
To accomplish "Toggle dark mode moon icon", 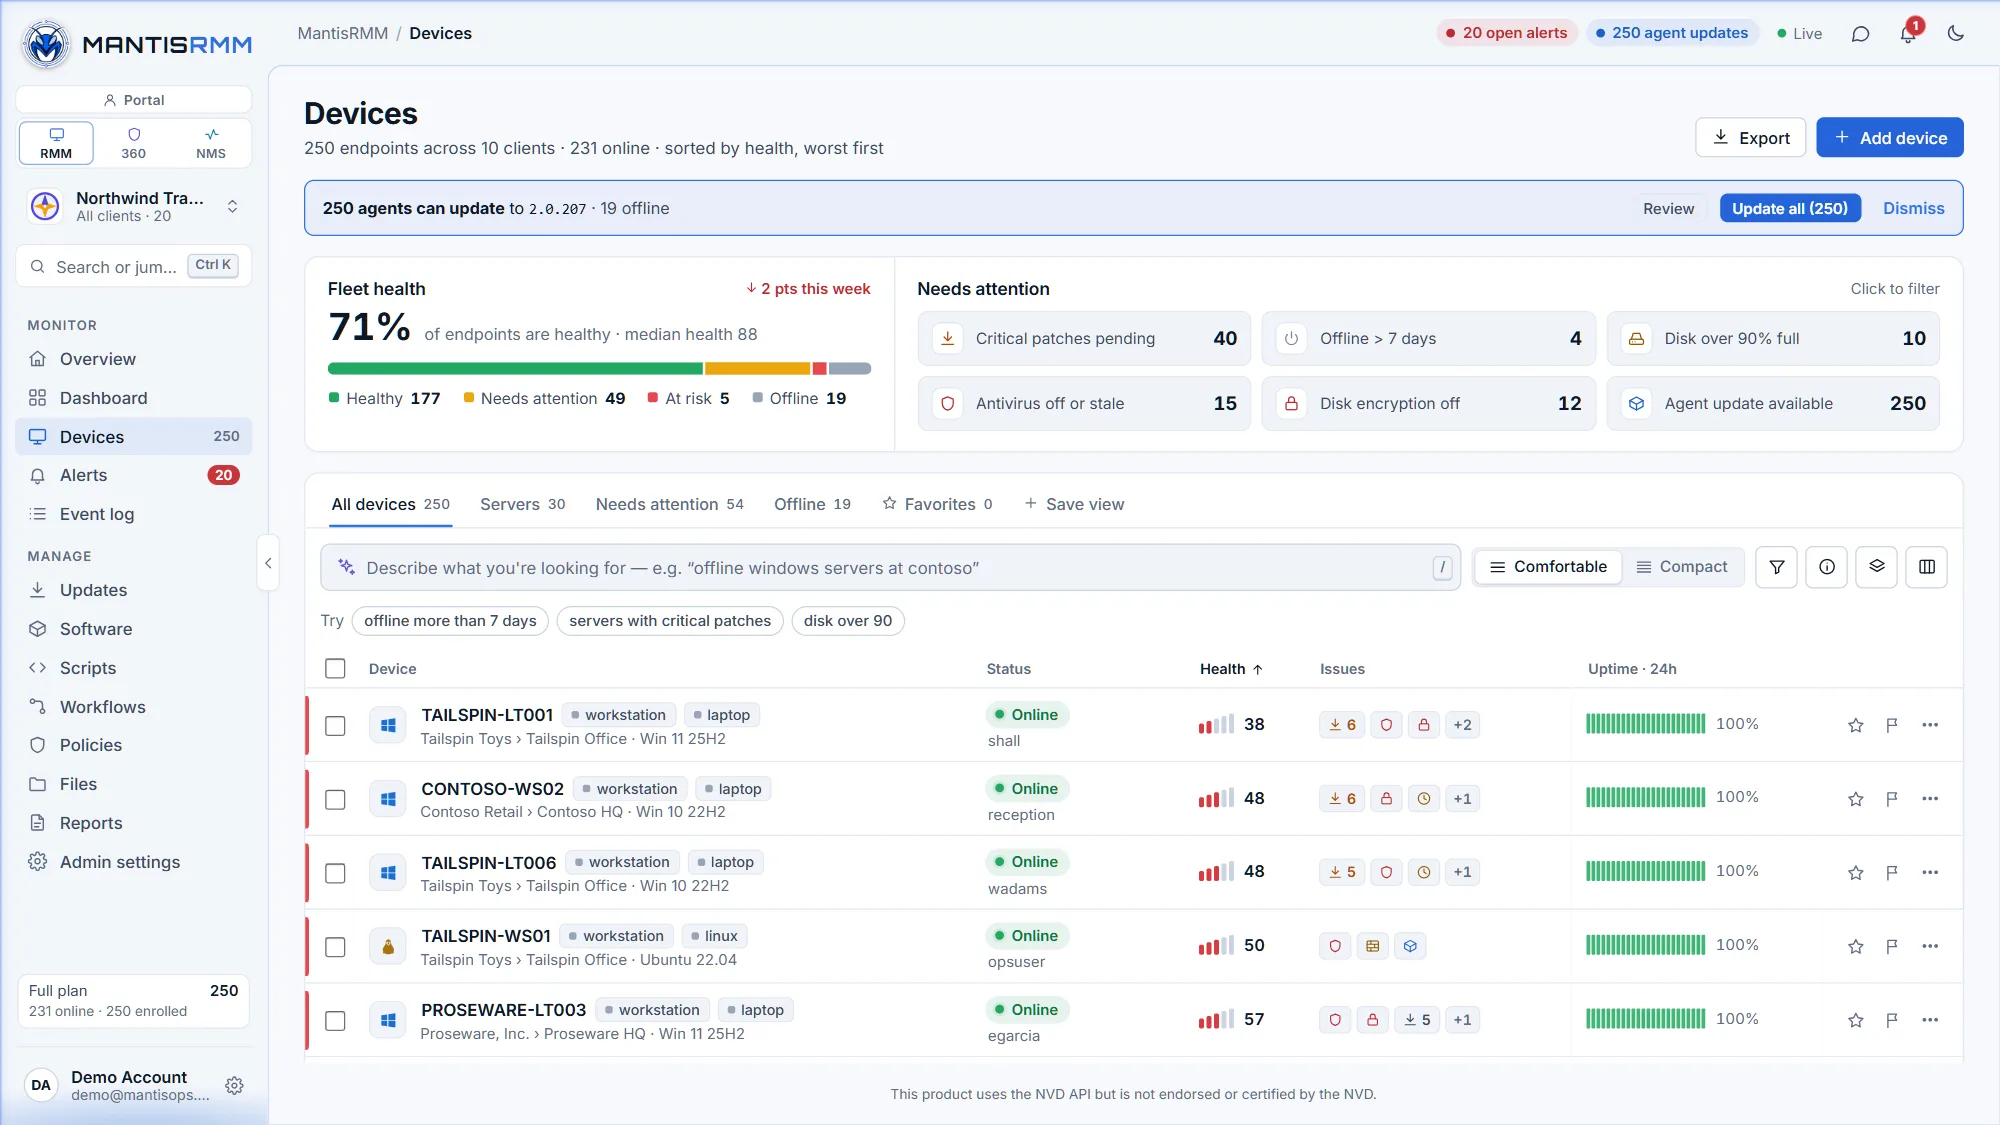I will tap(1956, 34).
